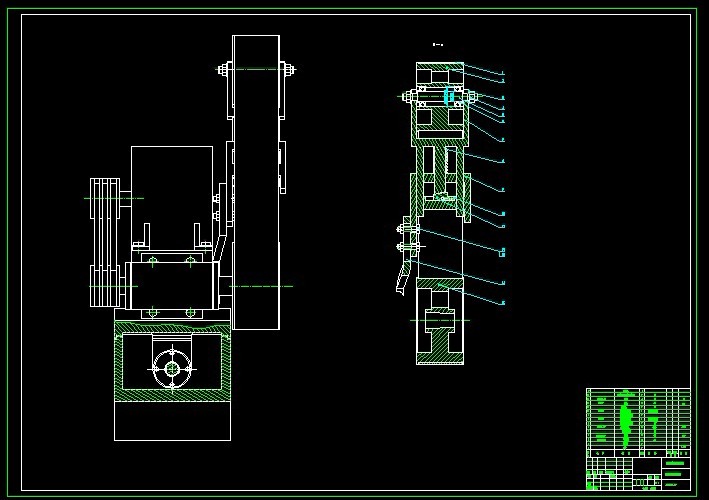
Task: Pick the lower pulley hub in section view
Action: click(x=439, y=320)
